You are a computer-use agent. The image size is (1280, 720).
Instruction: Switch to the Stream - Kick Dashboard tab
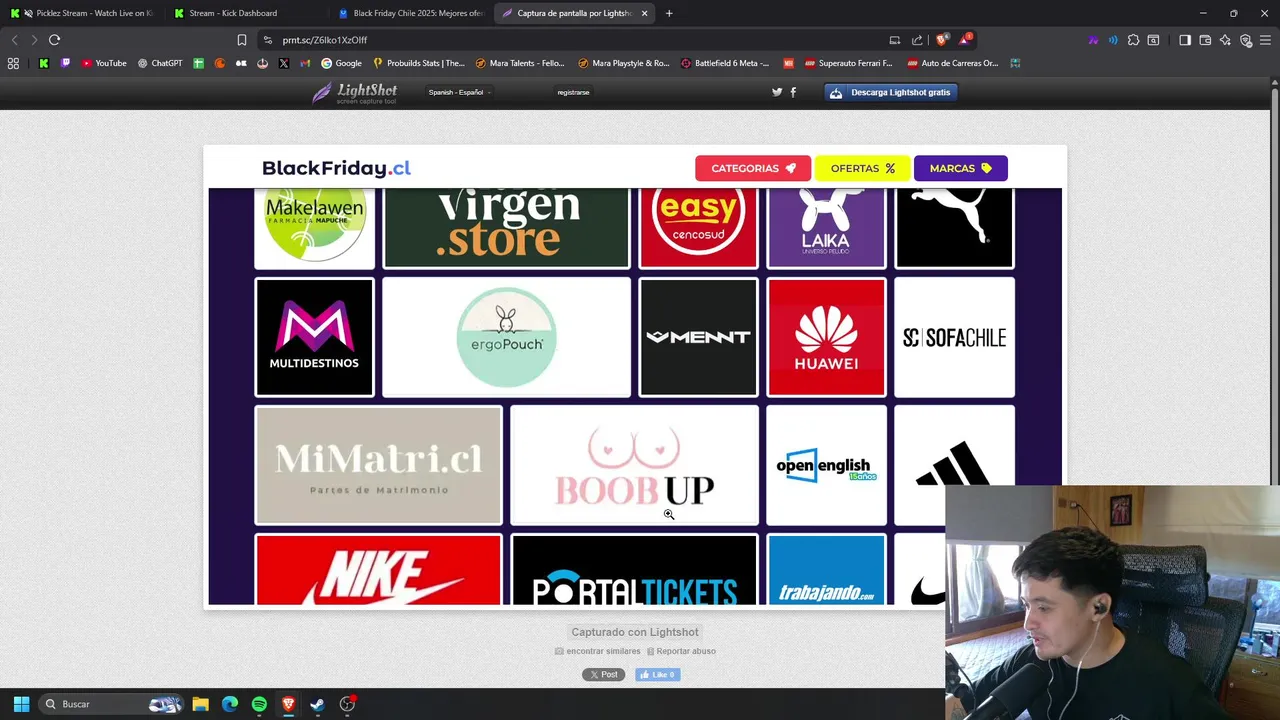tap(240, 13)
